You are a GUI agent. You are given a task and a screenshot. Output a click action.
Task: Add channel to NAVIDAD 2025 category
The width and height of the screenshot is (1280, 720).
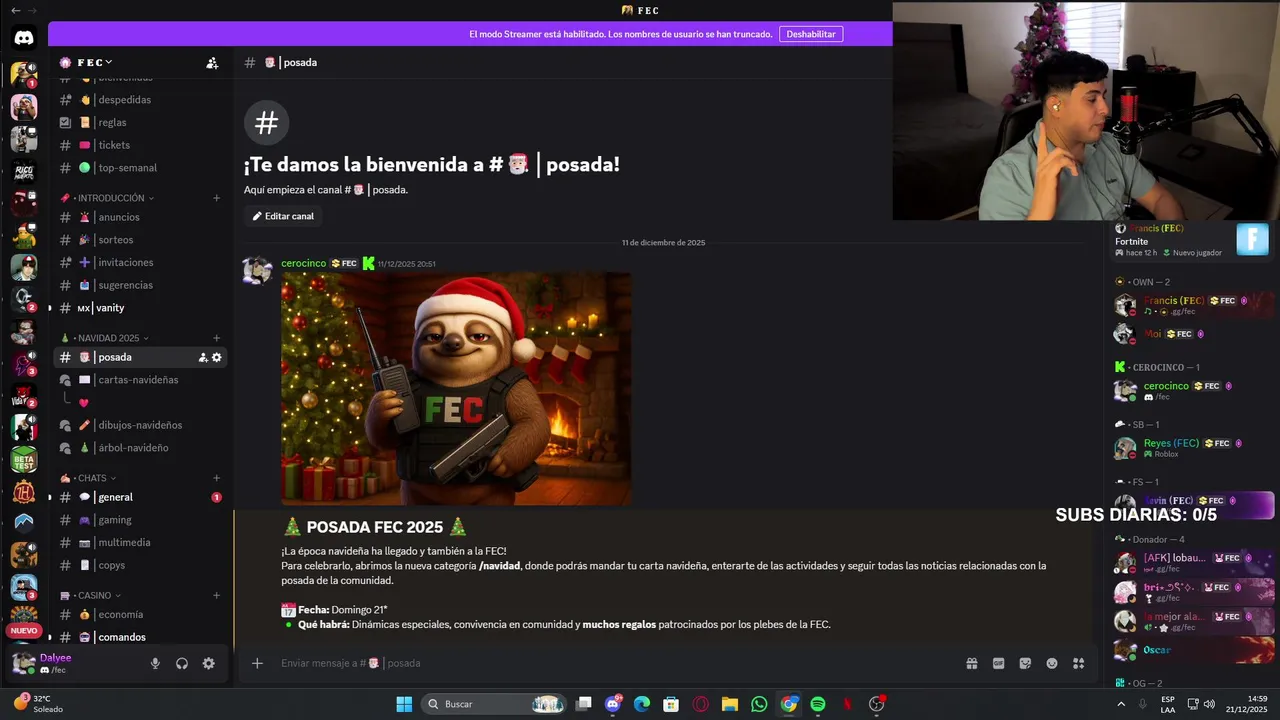click(x=216, y=338)
